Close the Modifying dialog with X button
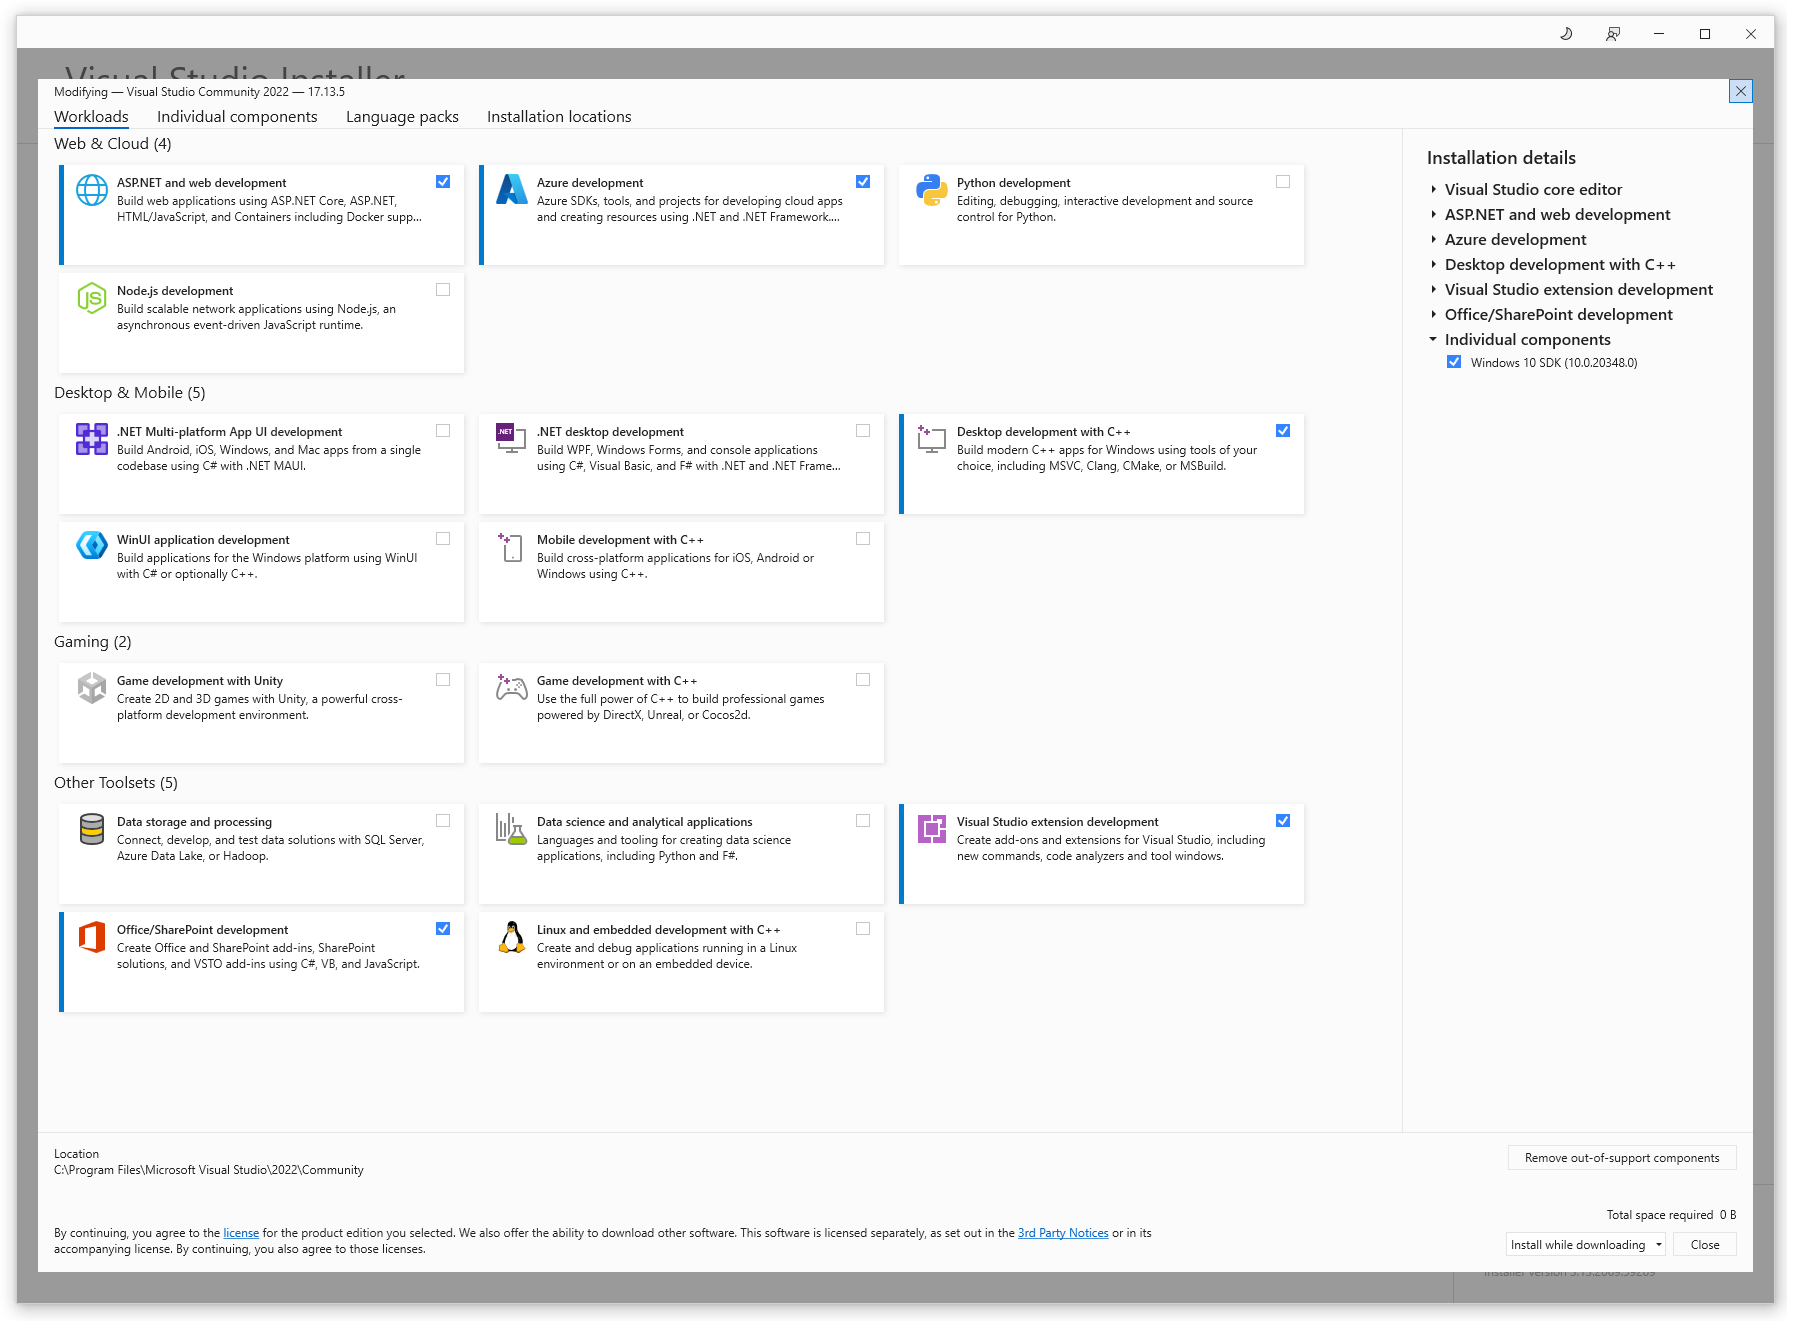The image size is (1796, 1321). click(x=1741, y=91)
